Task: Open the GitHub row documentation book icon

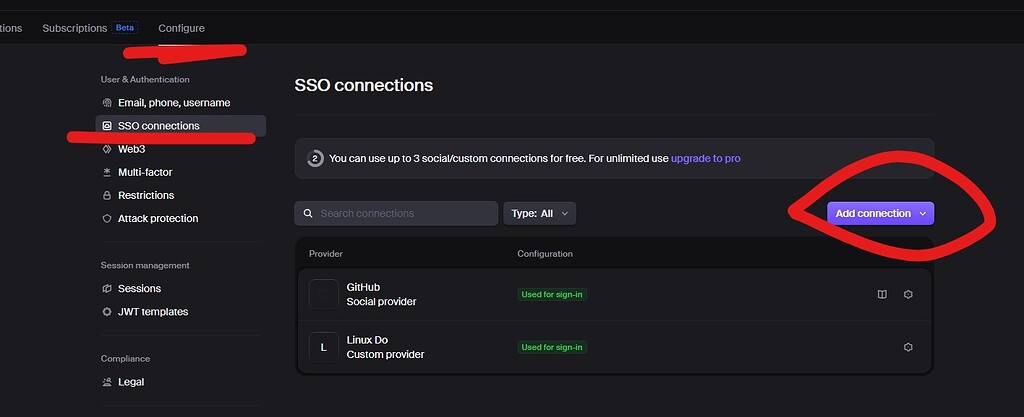Action: (882, 294)
